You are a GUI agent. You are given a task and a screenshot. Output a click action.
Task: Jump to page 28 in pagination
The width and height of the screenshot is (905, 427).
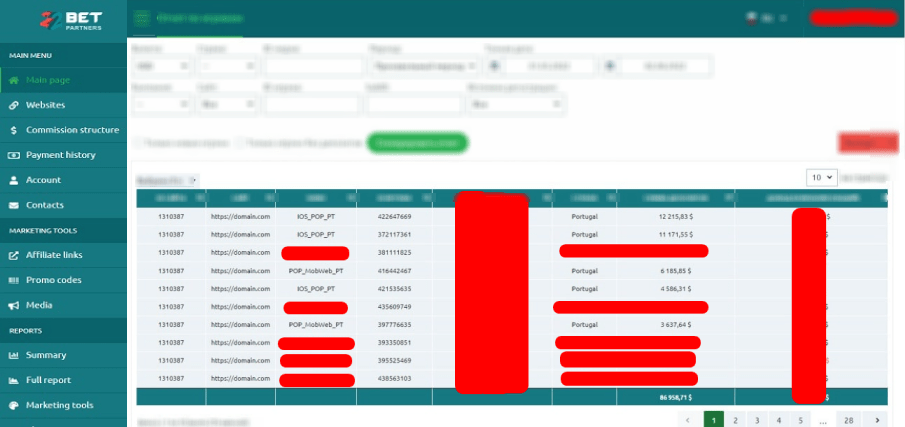pos(849,420)
